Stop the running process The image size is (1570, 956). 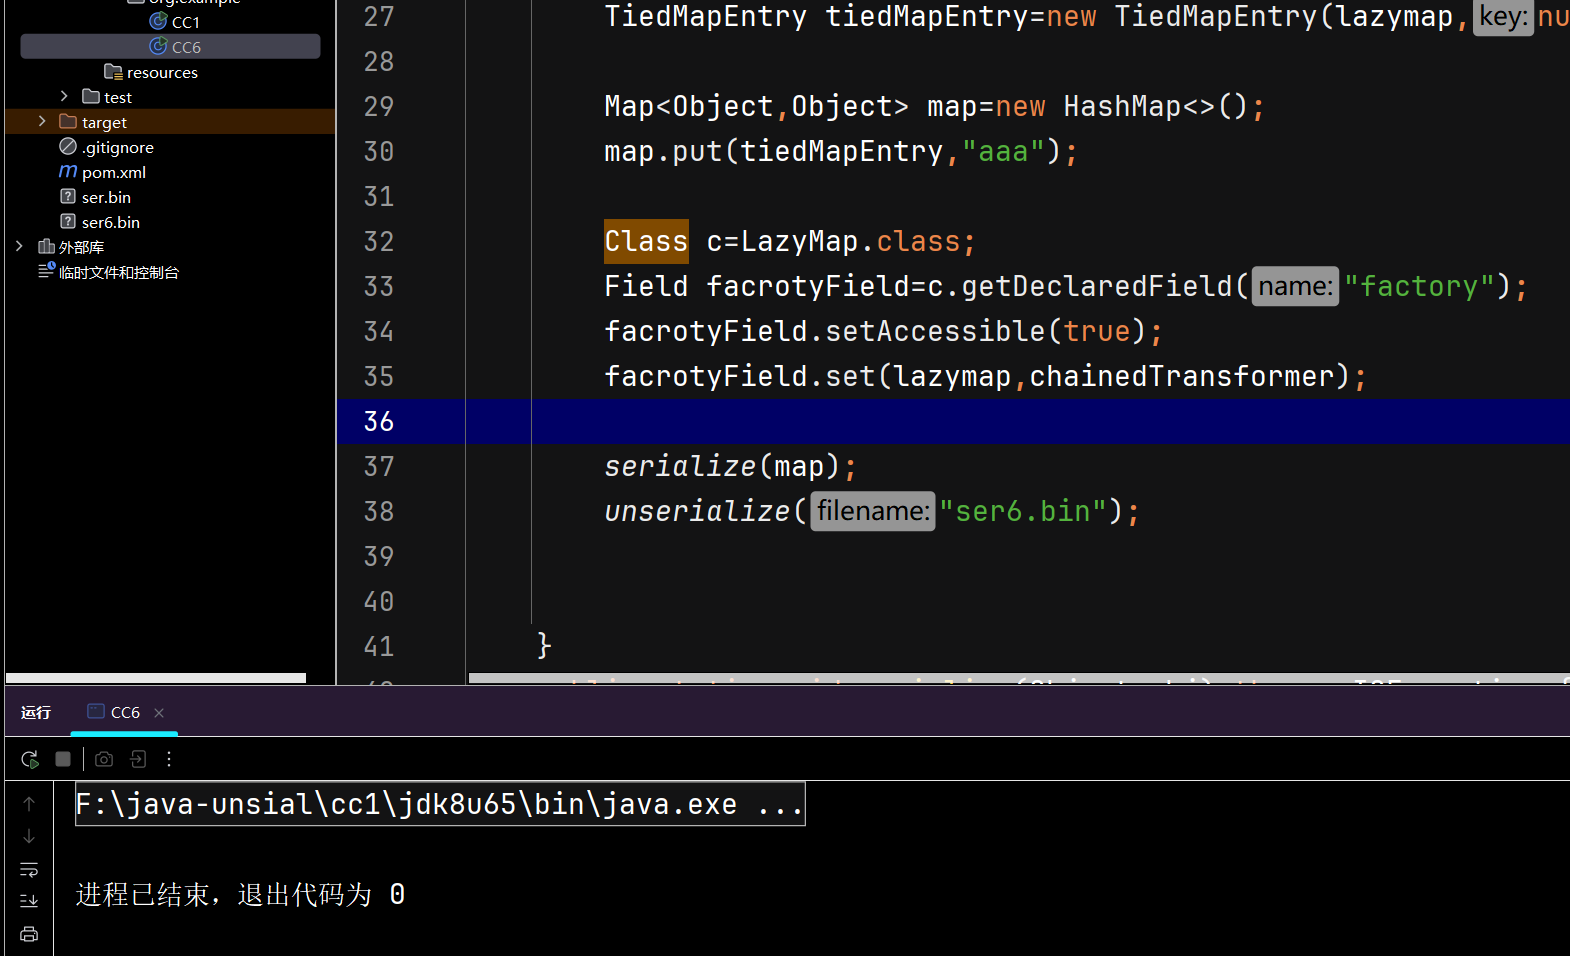pos(63,760)
